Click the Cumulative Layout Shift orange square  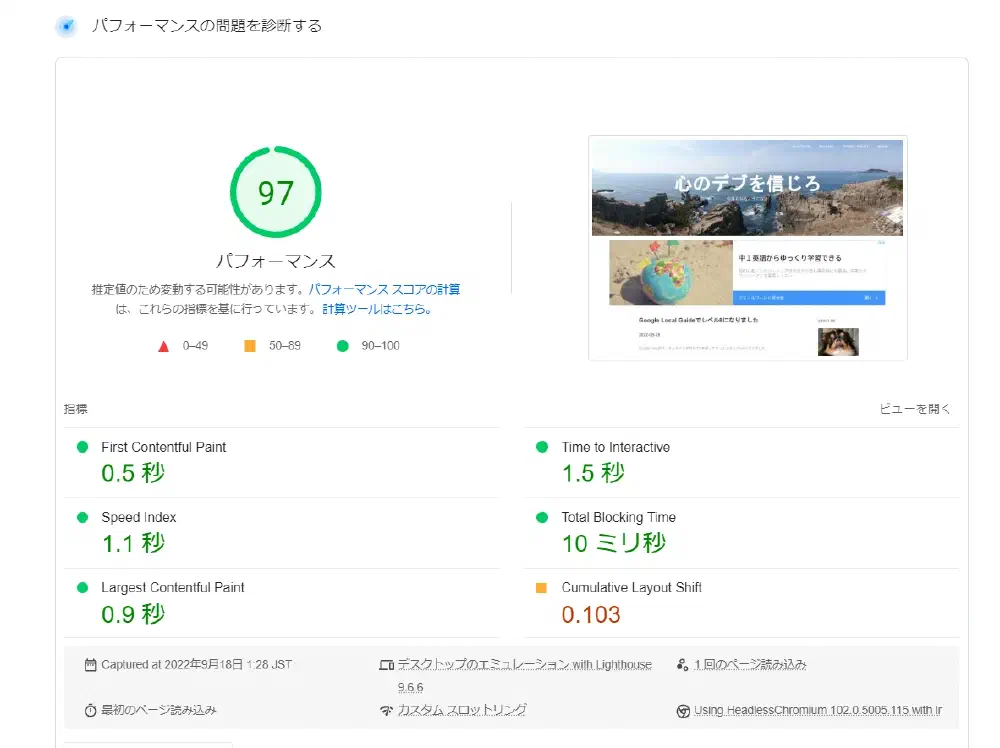541,588
